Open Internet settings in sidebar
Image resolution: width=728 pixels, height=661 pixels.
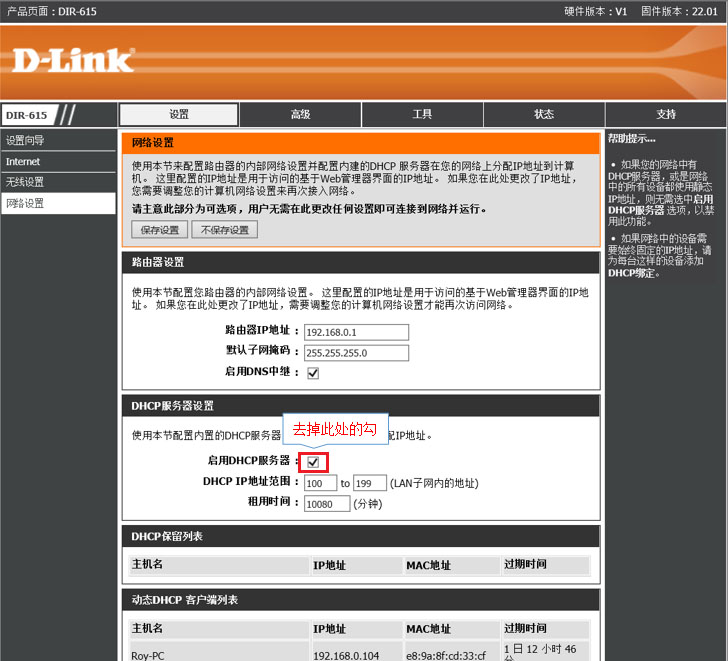click(58, 162)
